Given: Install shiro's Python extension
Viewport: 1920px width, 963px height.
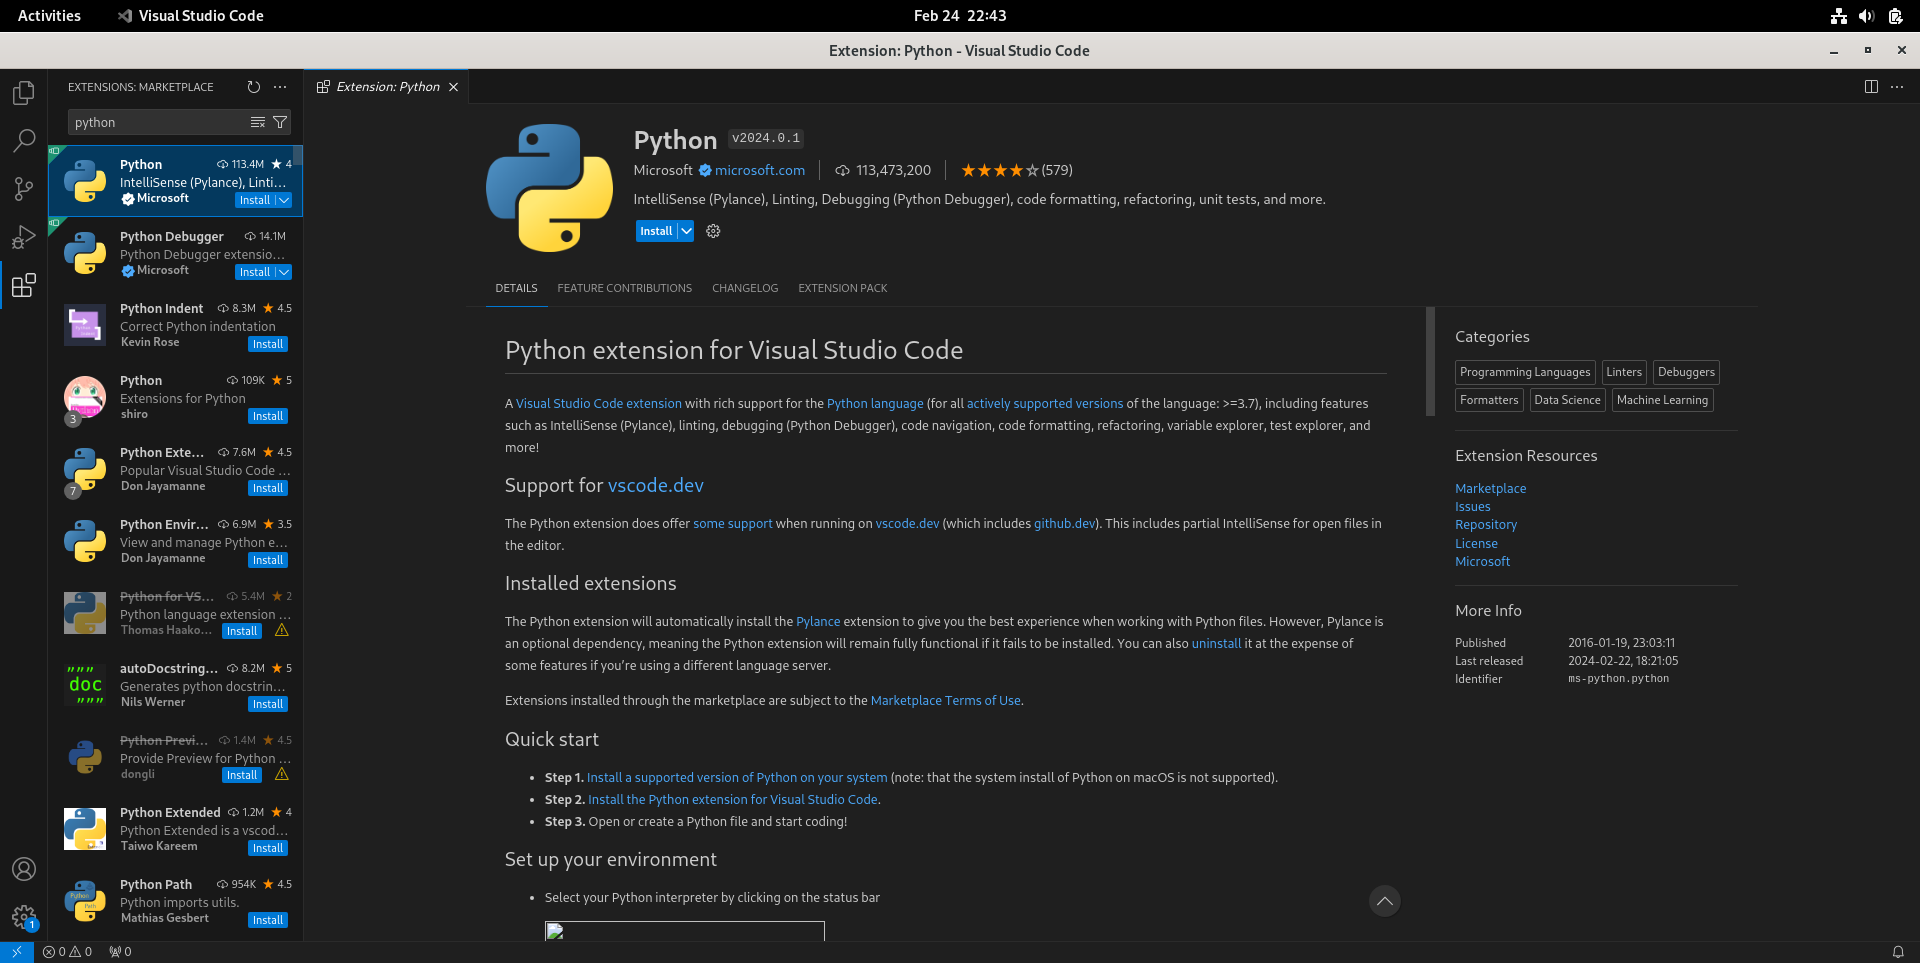Looking at the screenshot, I should [x=268, y=416].
